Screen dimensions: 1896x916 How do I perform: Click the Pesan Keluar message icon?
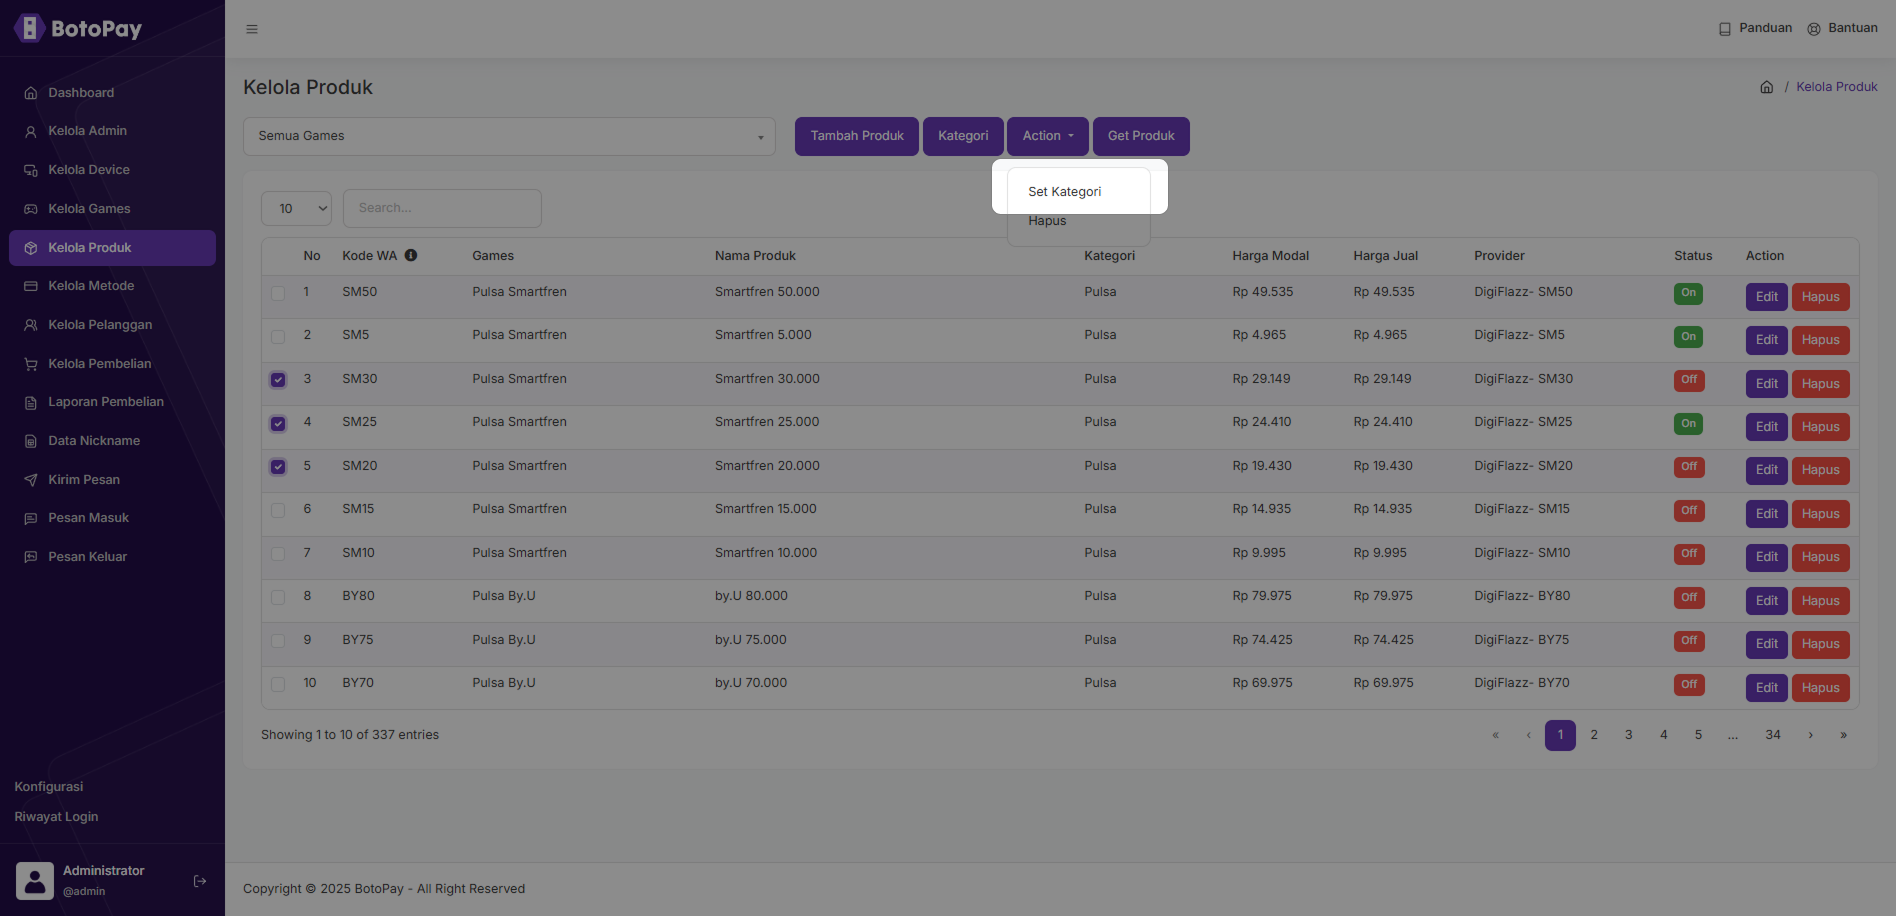click(x=31, y=557)
